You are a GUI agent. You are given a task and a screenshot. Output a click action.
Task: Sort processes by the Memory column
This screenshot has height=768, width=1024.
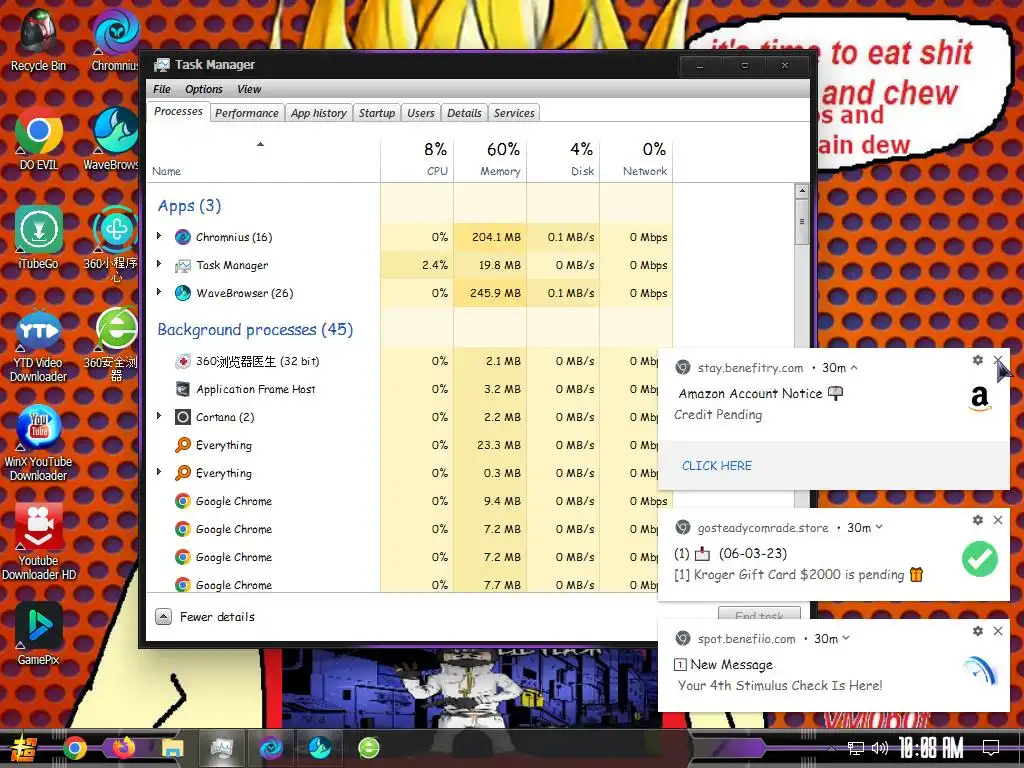(x=490, y=159)
